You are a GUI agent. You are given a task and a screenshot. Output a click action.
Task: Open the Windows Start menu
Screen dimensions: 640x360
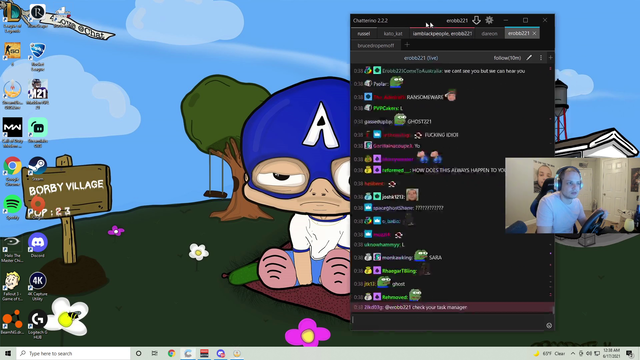click(8, 353)
